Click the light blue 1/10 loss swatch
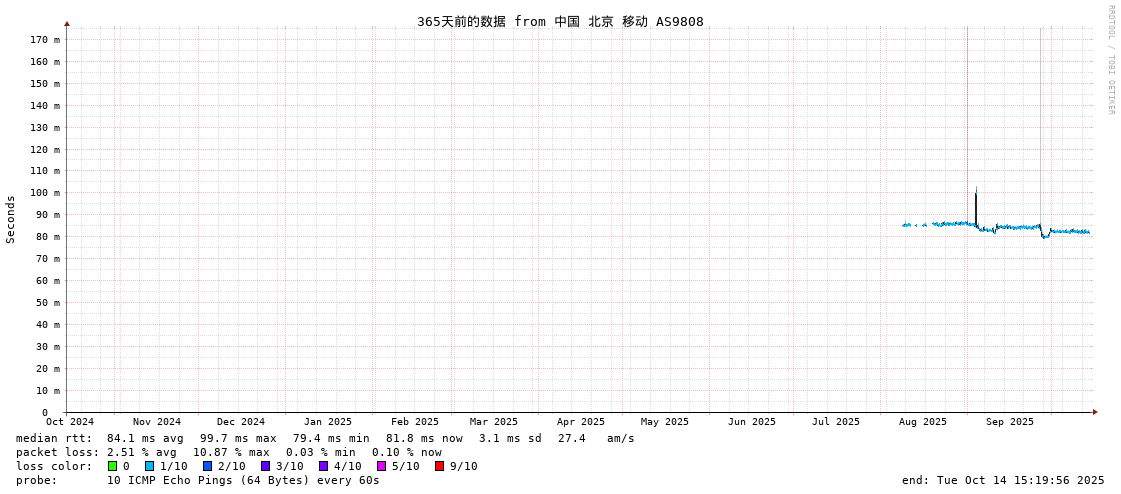This screenshot has height=494, width=1121. pos(149,466)
